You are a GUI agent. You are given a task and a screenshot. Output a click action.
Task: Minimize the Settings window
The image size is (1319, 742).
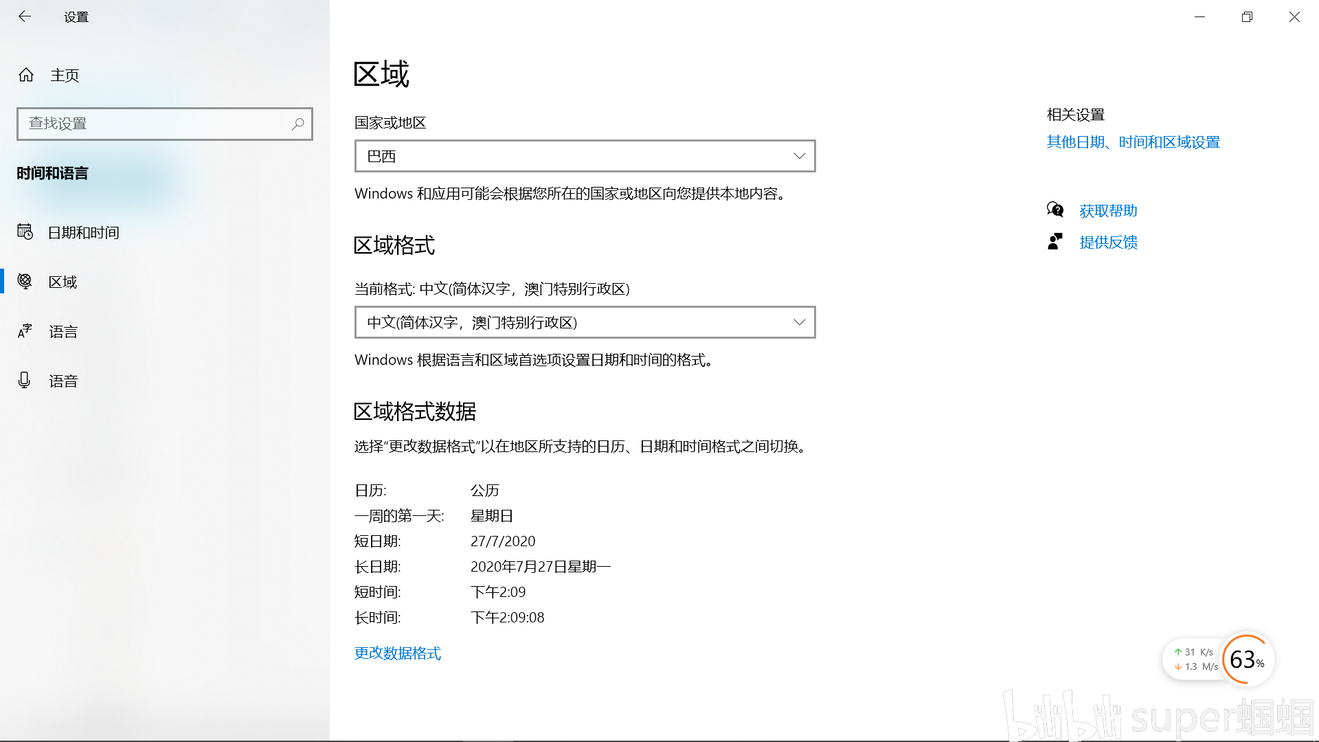click(1200, 17)
